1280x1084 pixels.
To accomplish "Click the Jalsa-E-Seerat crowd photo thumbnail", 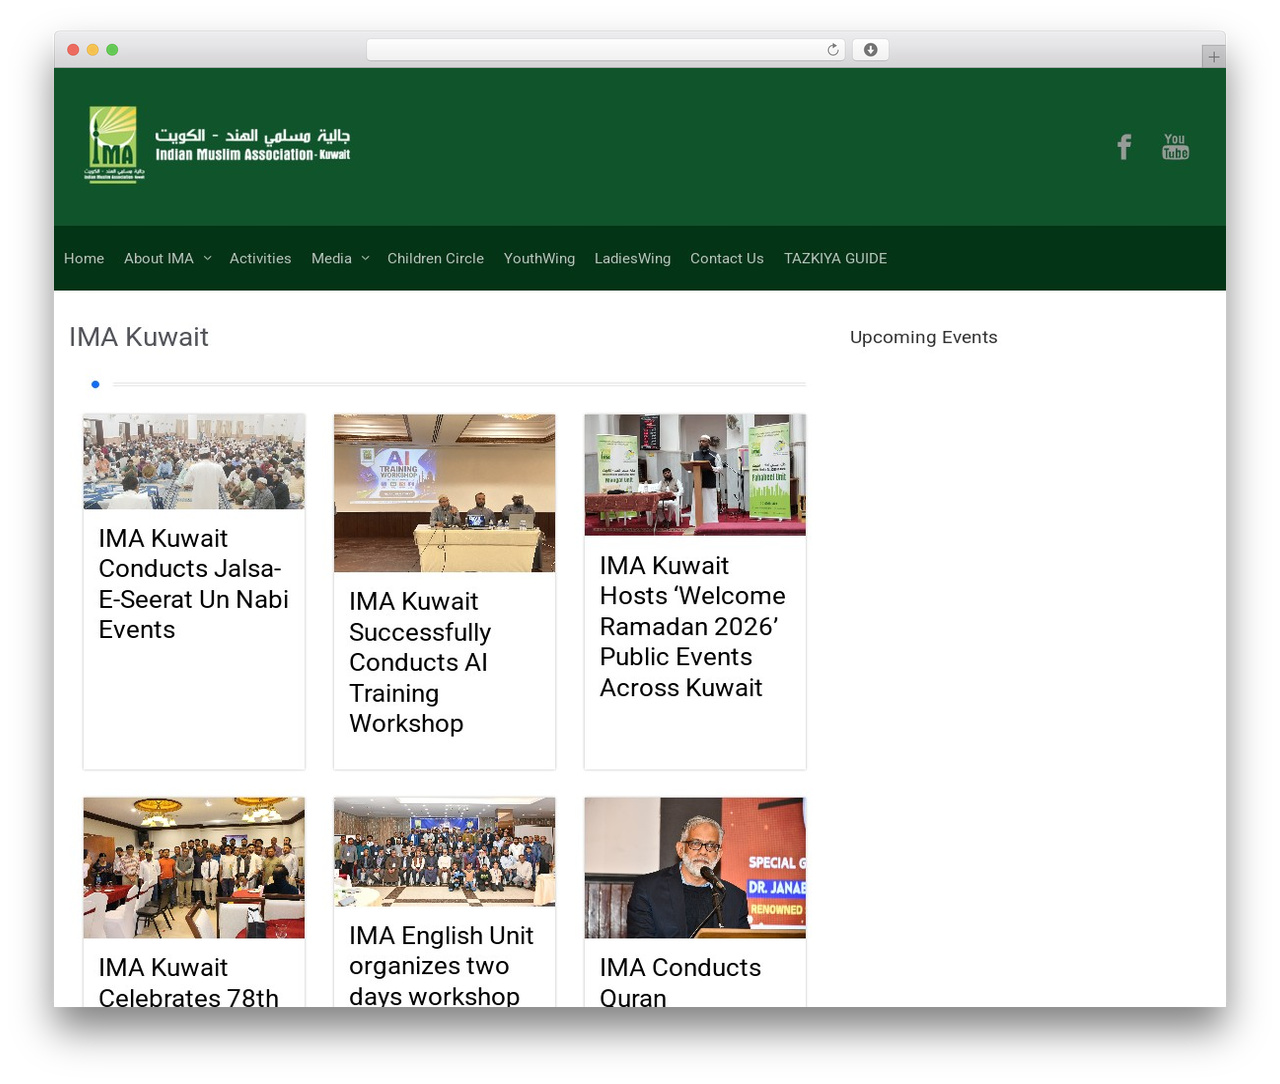I will (194, 462).
